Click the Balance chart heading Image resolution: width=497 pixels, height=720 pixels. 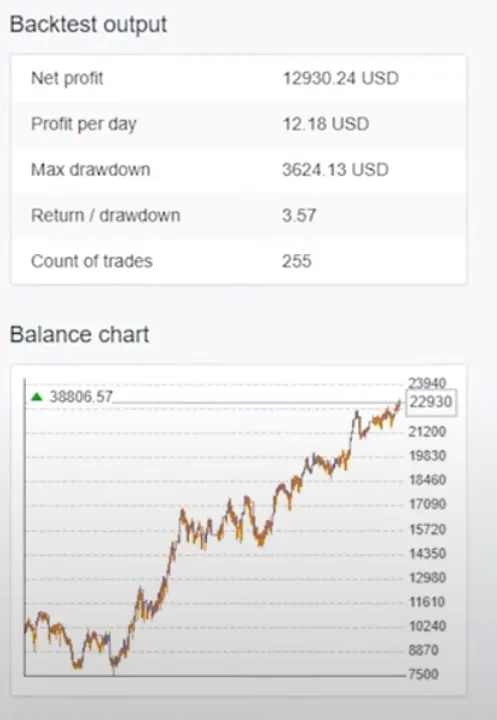click(x=79, y=334)
